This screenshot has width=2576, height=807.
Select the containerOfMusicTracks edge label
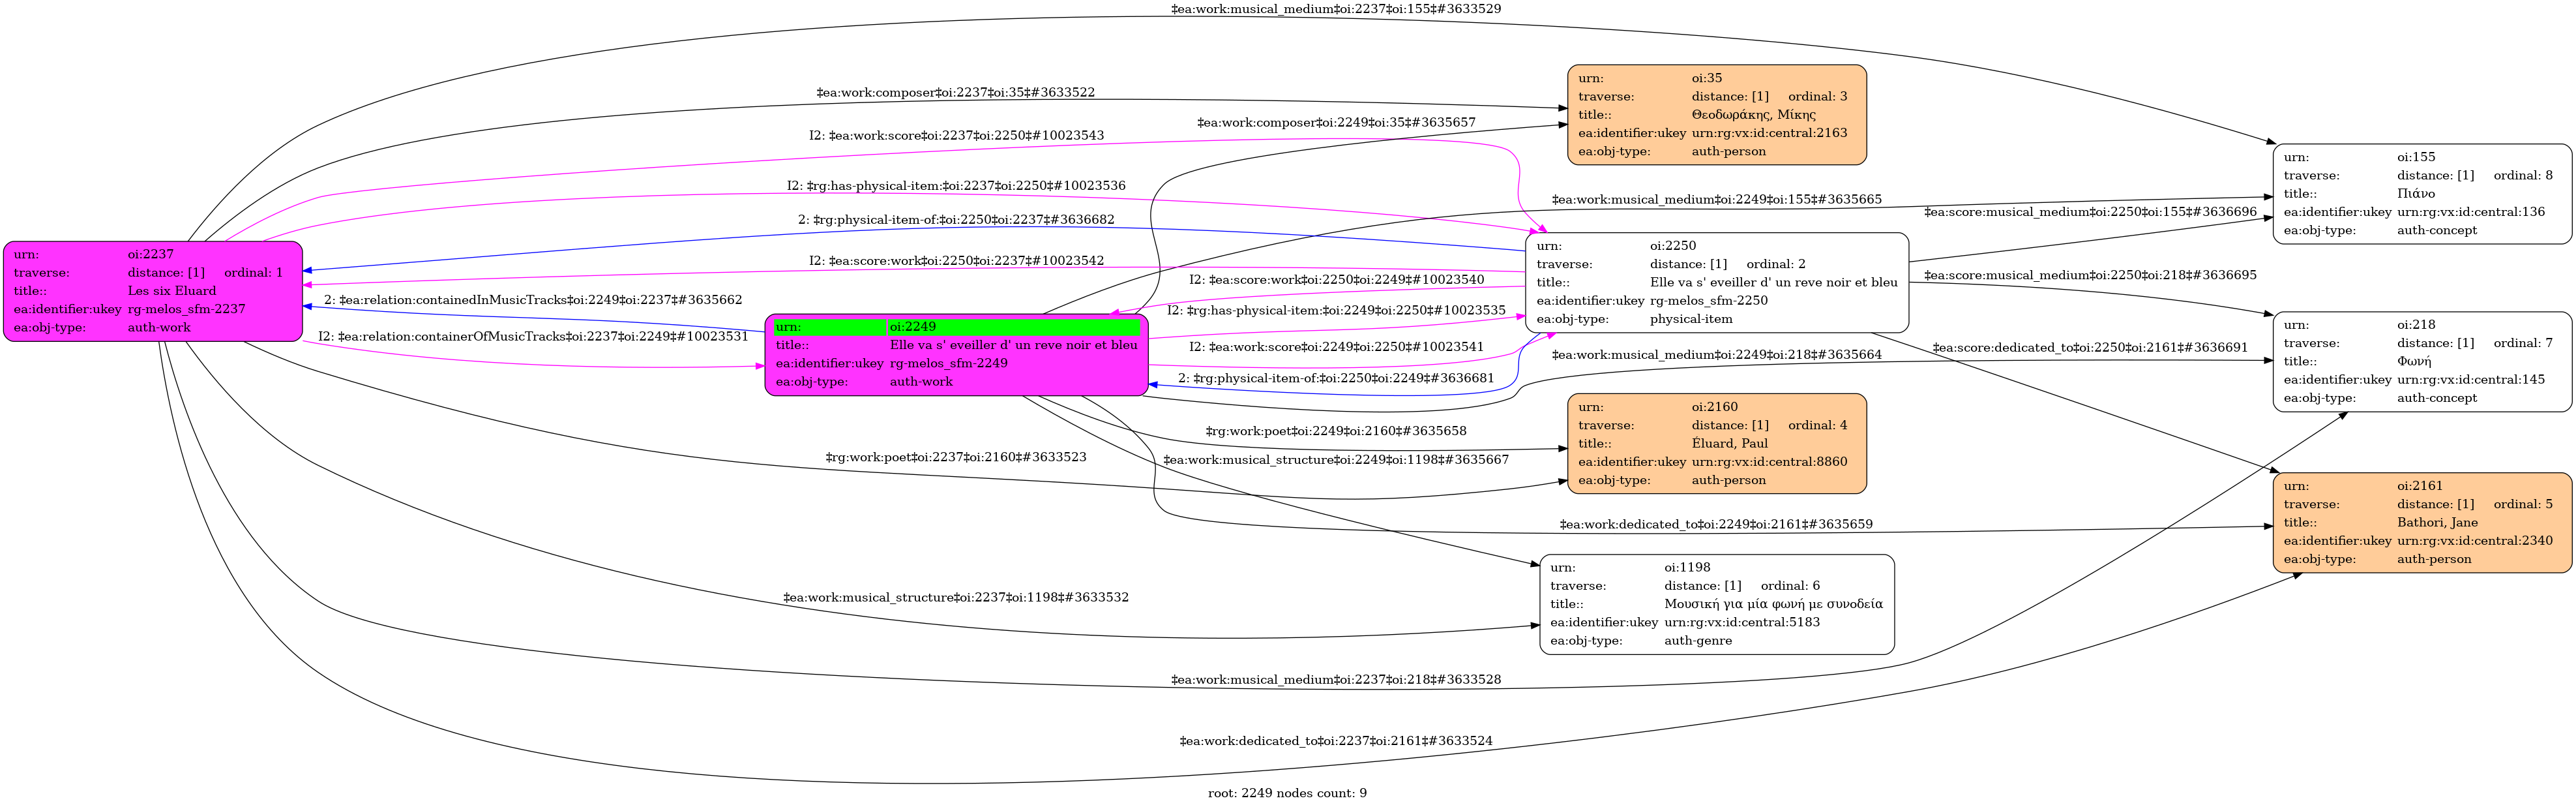click(533, 337)
